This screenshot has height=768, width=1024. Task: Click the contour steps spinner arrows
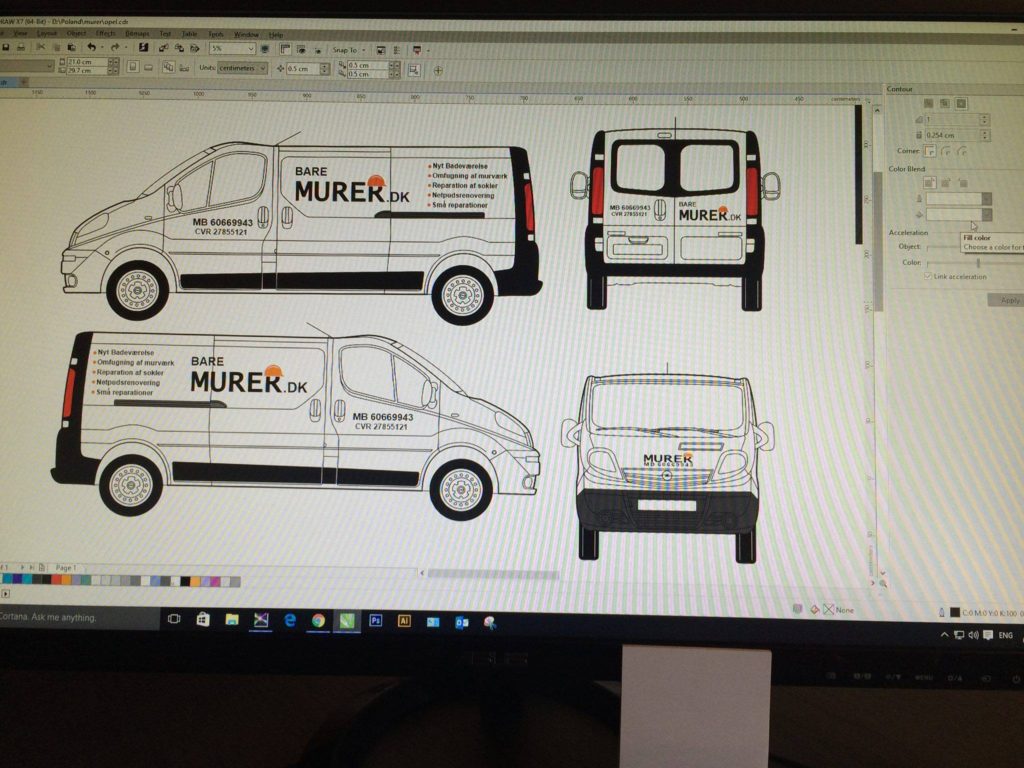(984, 120)
